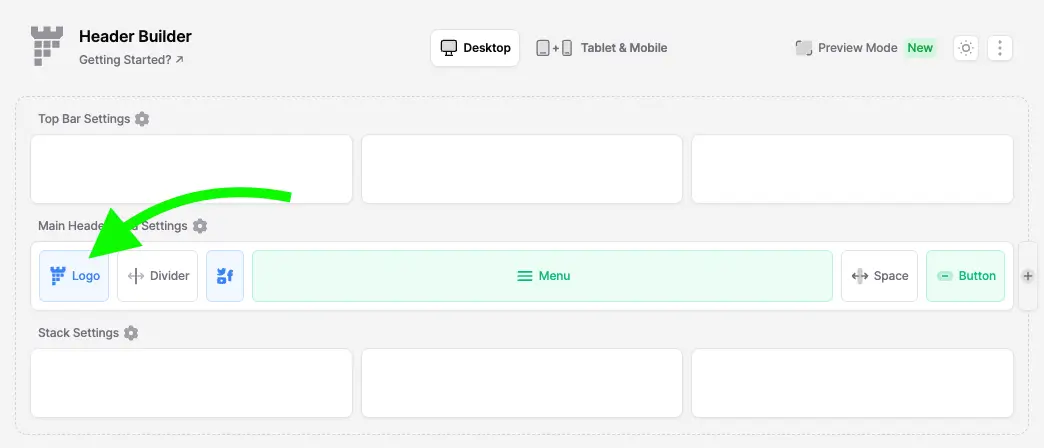Image resolution: width=1044 pixels, height=448 pixels.
Task: Click the first Top Bar empty column
Action: tap(191, 169)
